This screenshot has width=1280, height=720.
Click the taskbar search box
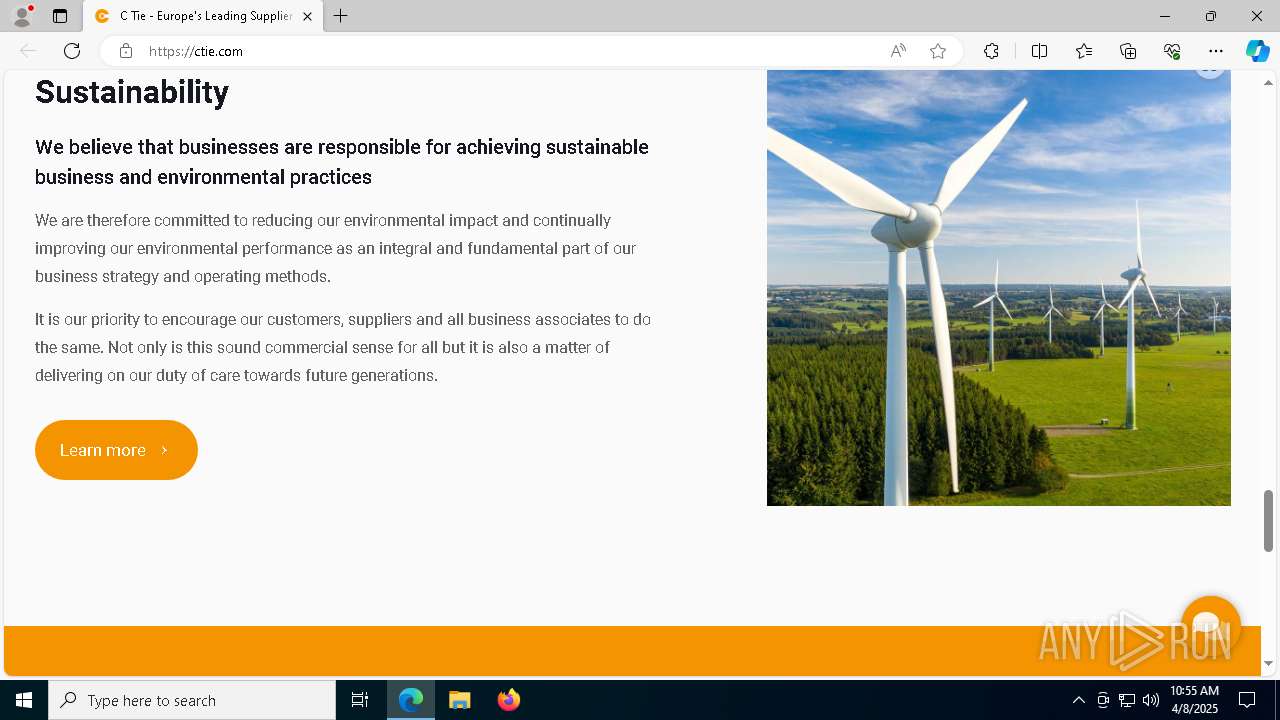point(192,700)
